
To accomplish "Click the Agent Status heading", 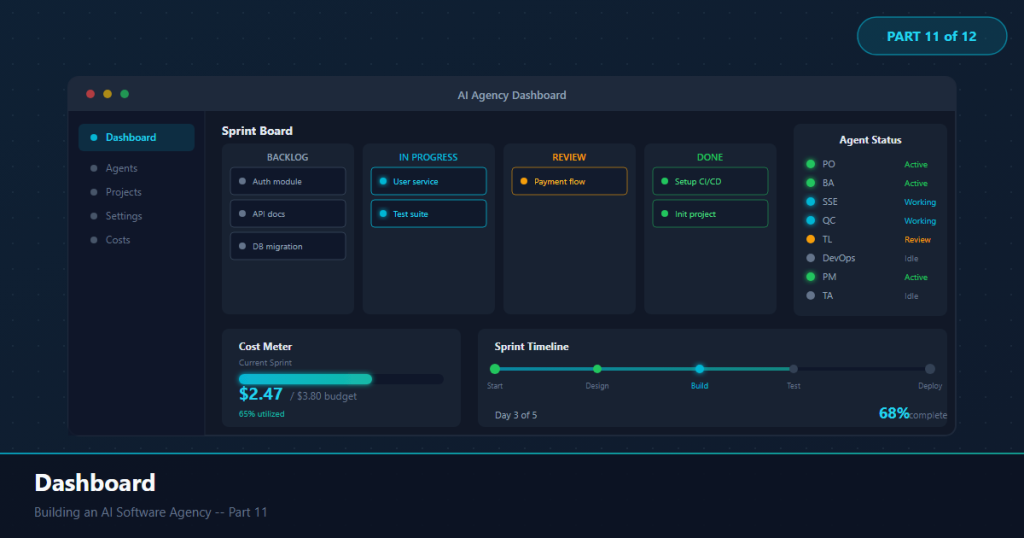I will pyautogui.click(x=871, y=140).
